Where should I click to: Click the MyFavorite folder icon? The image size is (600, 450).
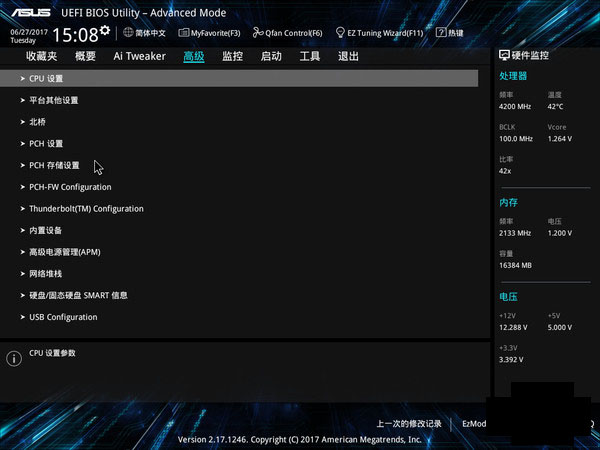[x=184, y=33]
